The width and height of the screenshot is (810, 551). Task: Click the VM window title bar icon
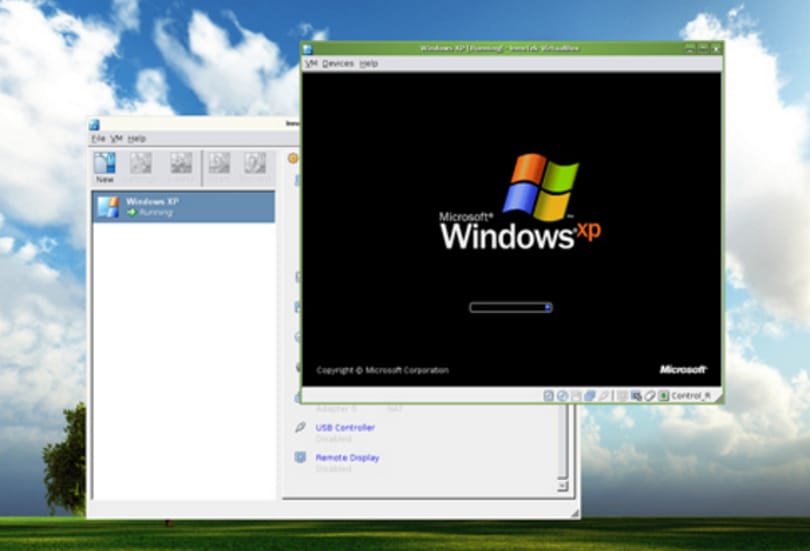click(x=308, y=49)
